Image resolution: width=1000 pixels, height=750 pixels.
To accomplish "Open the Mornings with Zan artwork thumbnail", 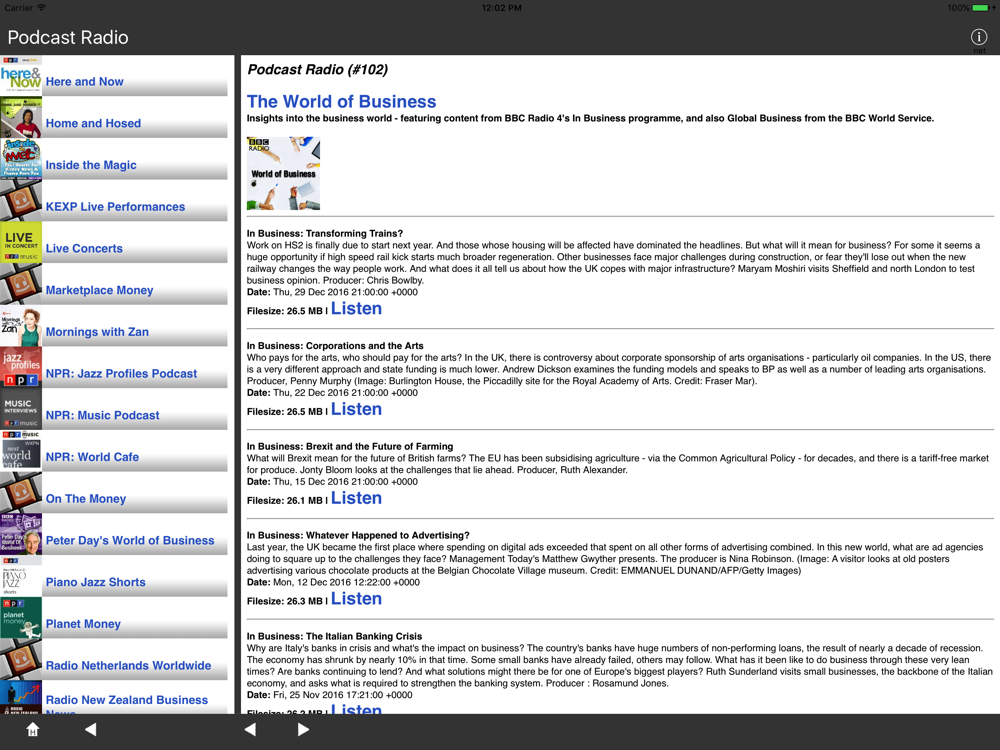I will coord(21,326).
